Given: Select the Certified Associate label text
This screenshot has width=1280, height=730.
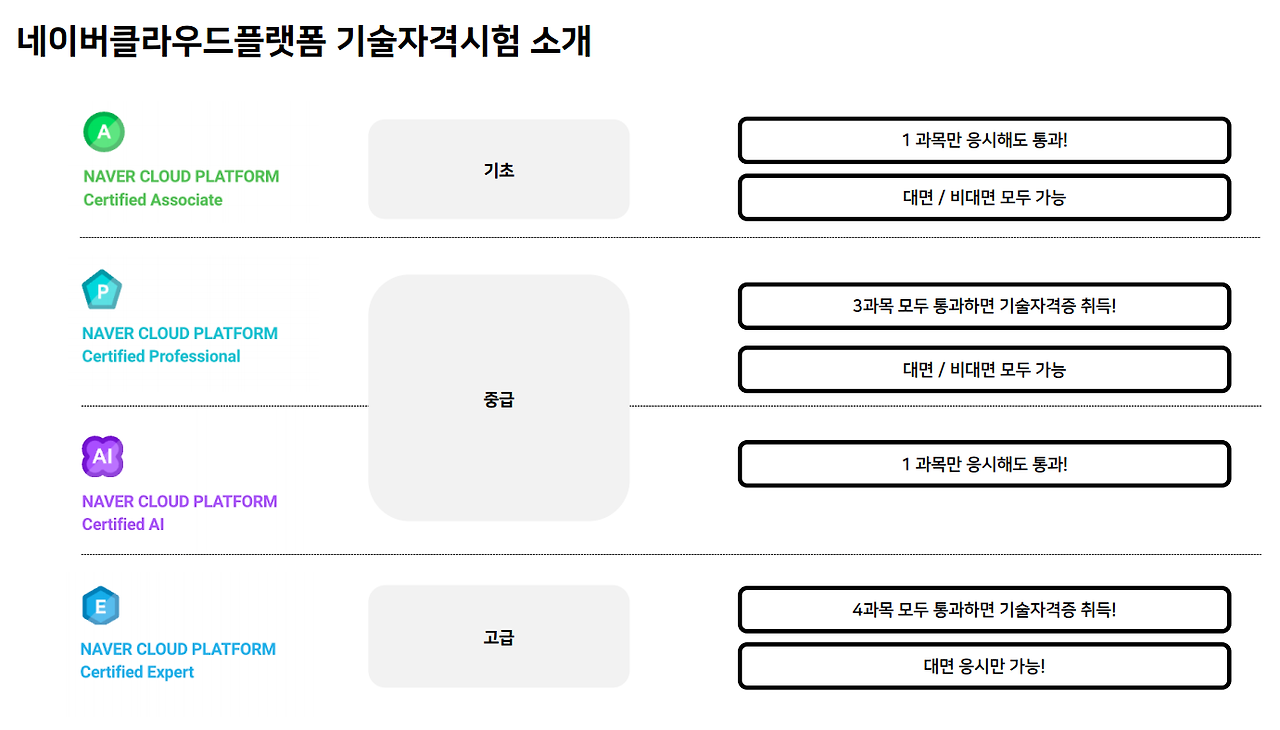Looking at the screenshot, I should click(153, 200).
